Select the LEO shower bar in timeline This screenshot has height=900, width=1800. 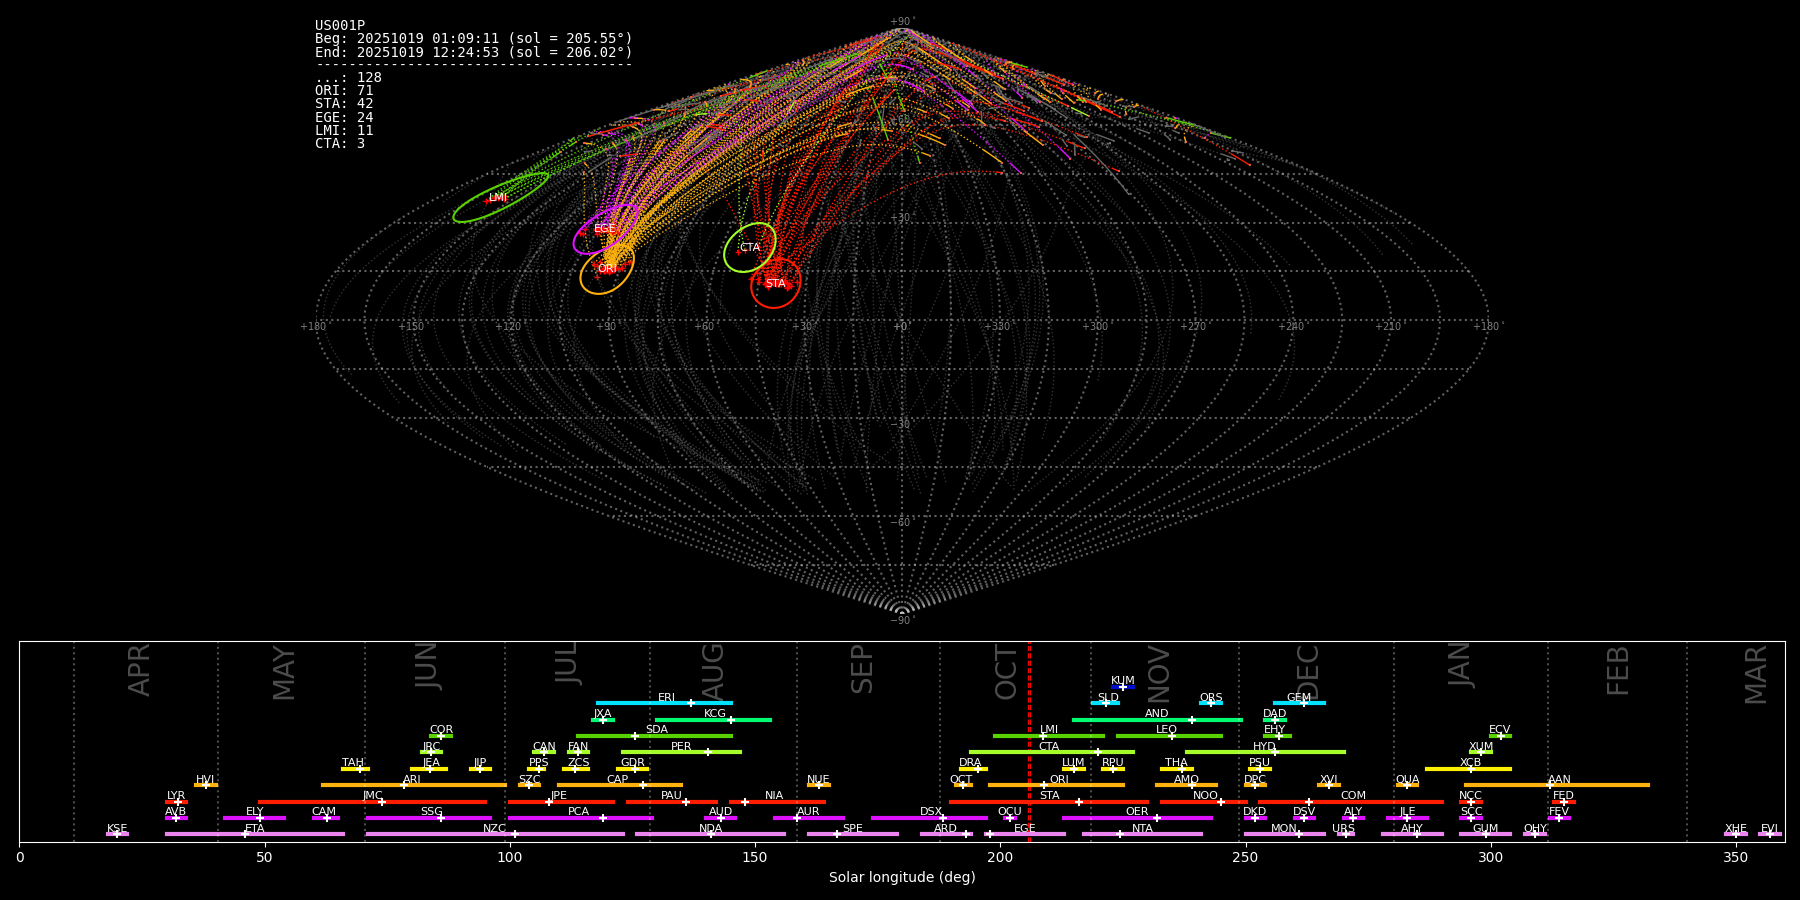[1169, 736]
